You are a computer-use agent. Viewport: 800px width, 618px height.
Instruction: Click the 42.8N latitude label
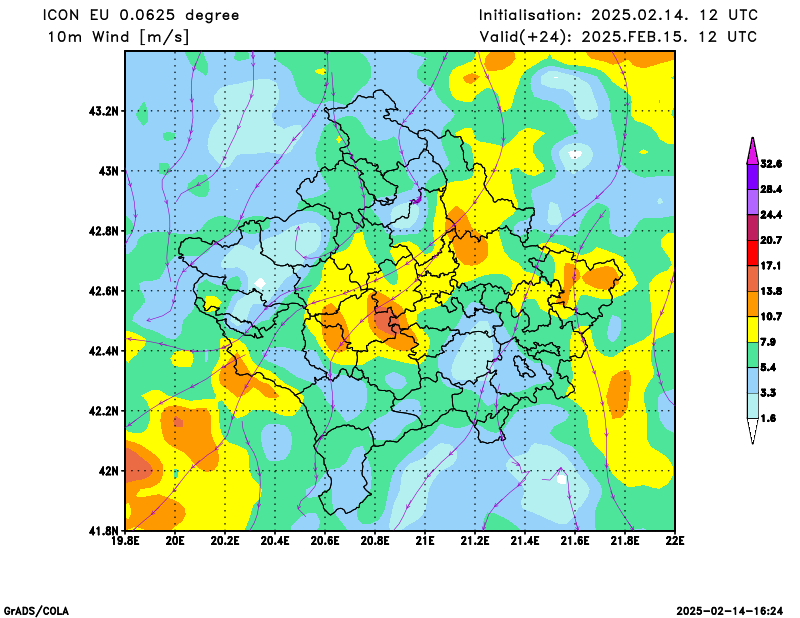point(104,231)
